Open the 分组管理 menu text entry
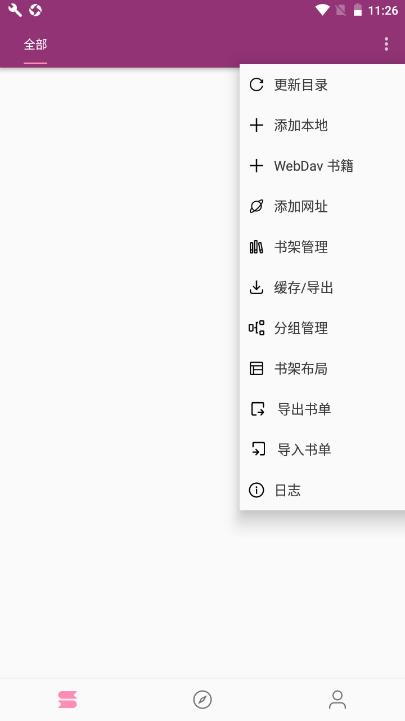 [x=301, y=328]
